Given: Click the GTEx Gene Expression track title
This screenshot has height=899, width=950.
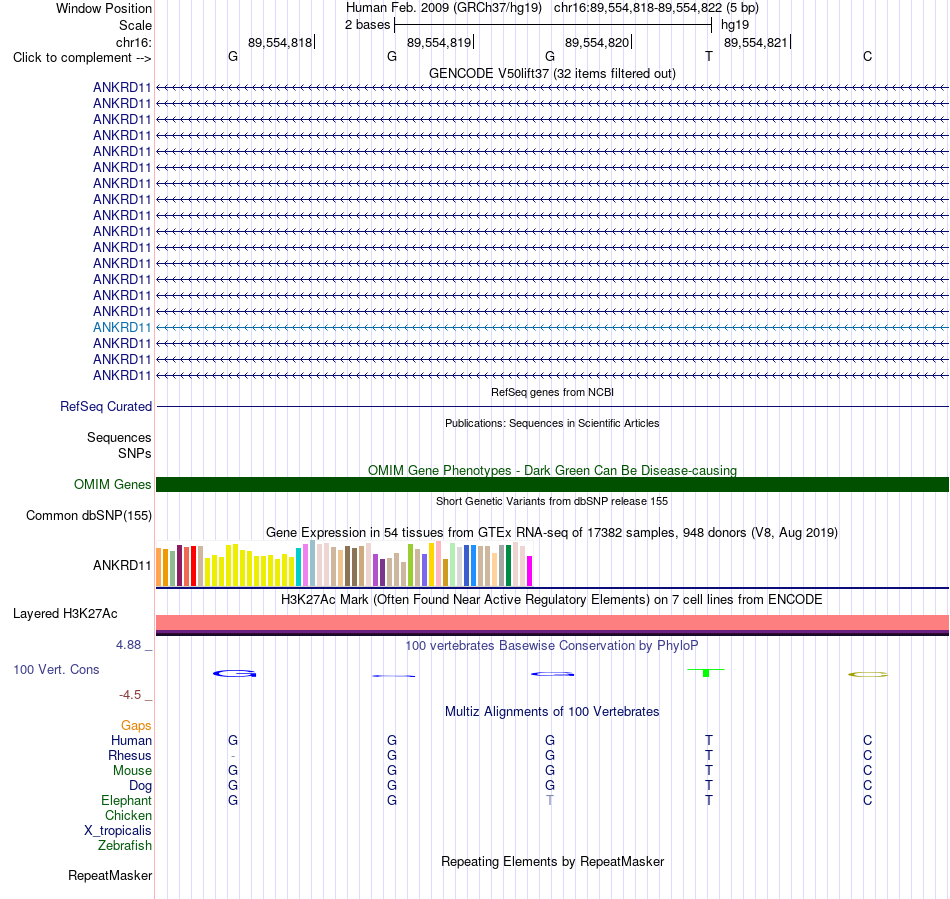Looking at the screenshot, I should [552, 532].
